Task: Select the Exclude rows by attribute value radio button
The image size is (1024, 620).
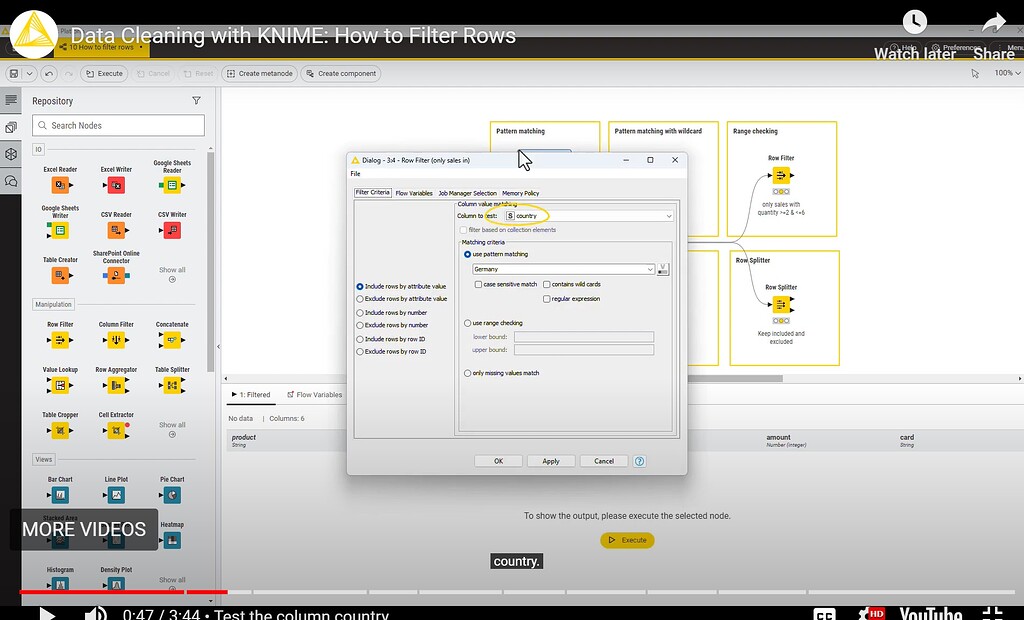Action: pos(360,298)
